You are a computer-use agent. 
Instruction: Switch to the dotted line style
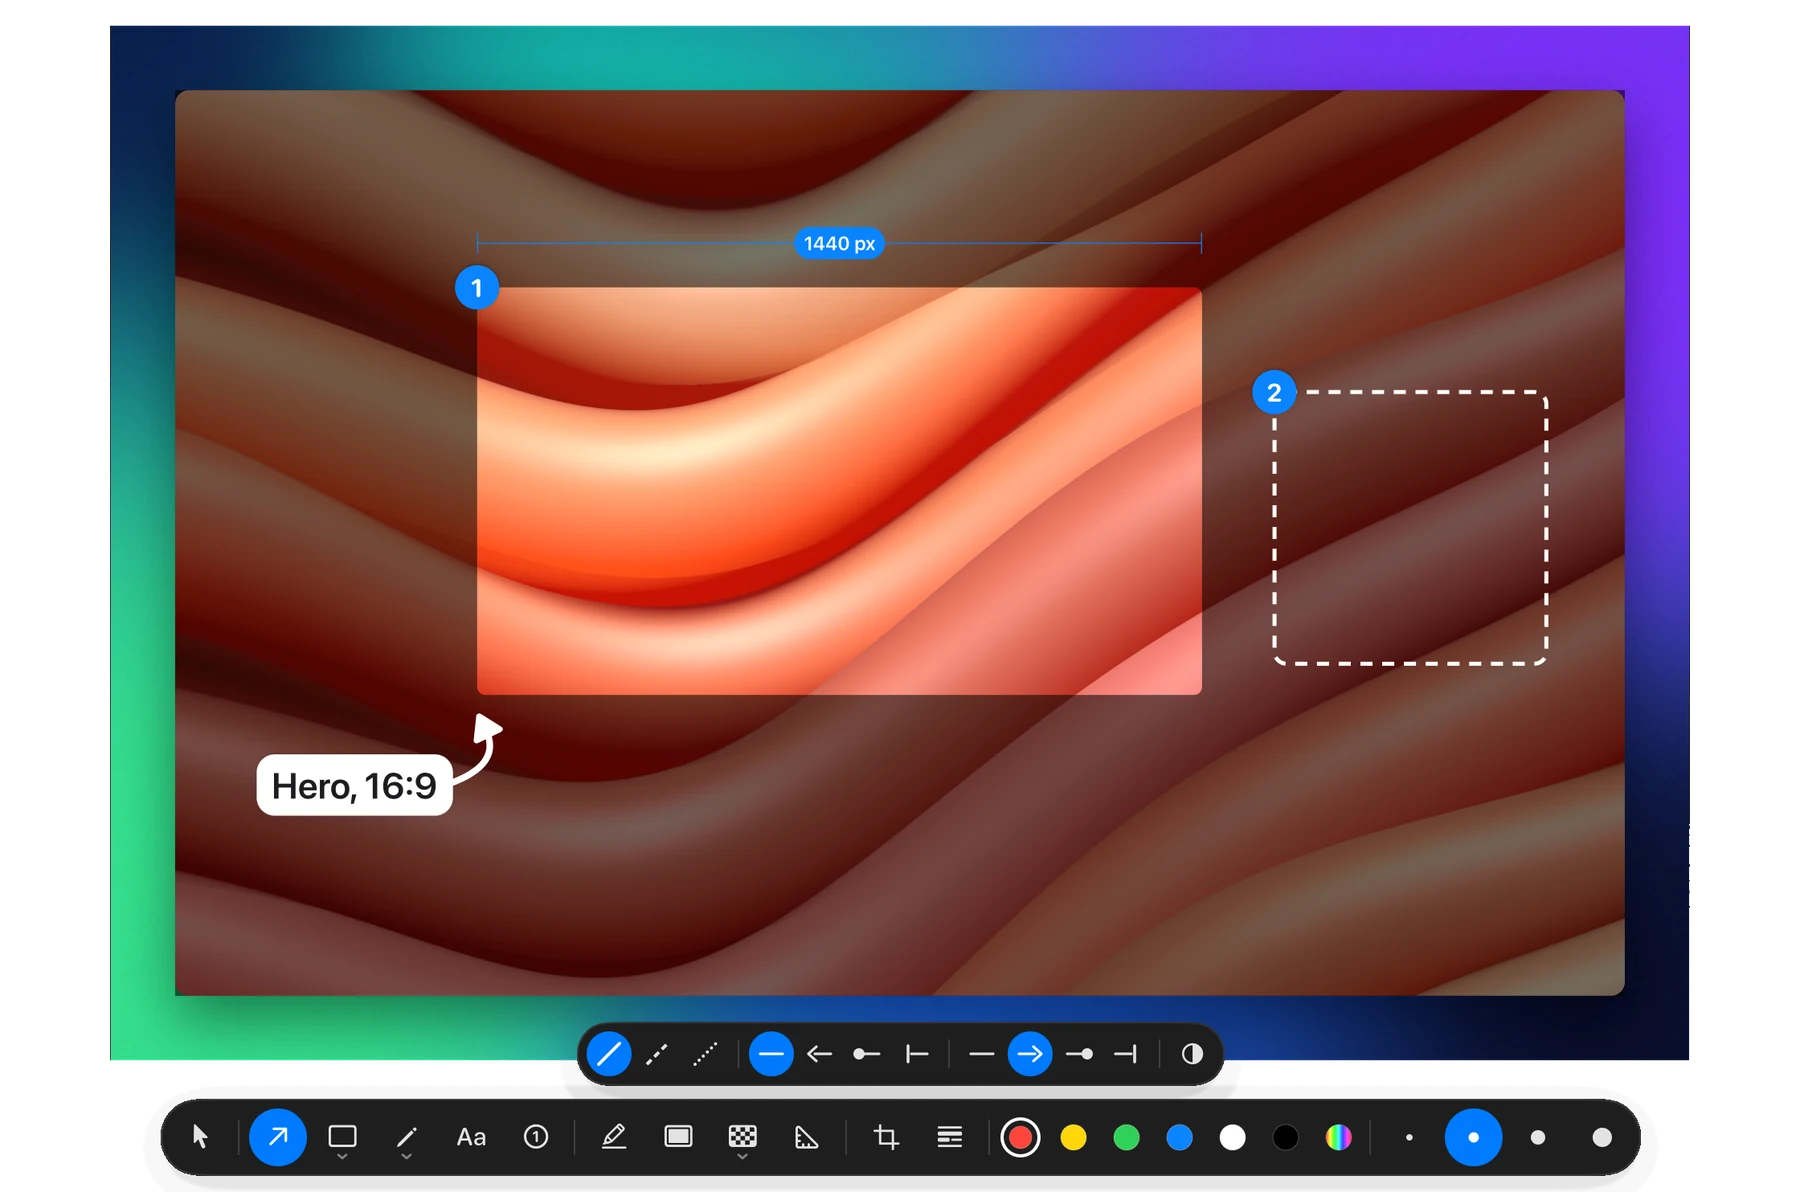tap(705, 1054)
